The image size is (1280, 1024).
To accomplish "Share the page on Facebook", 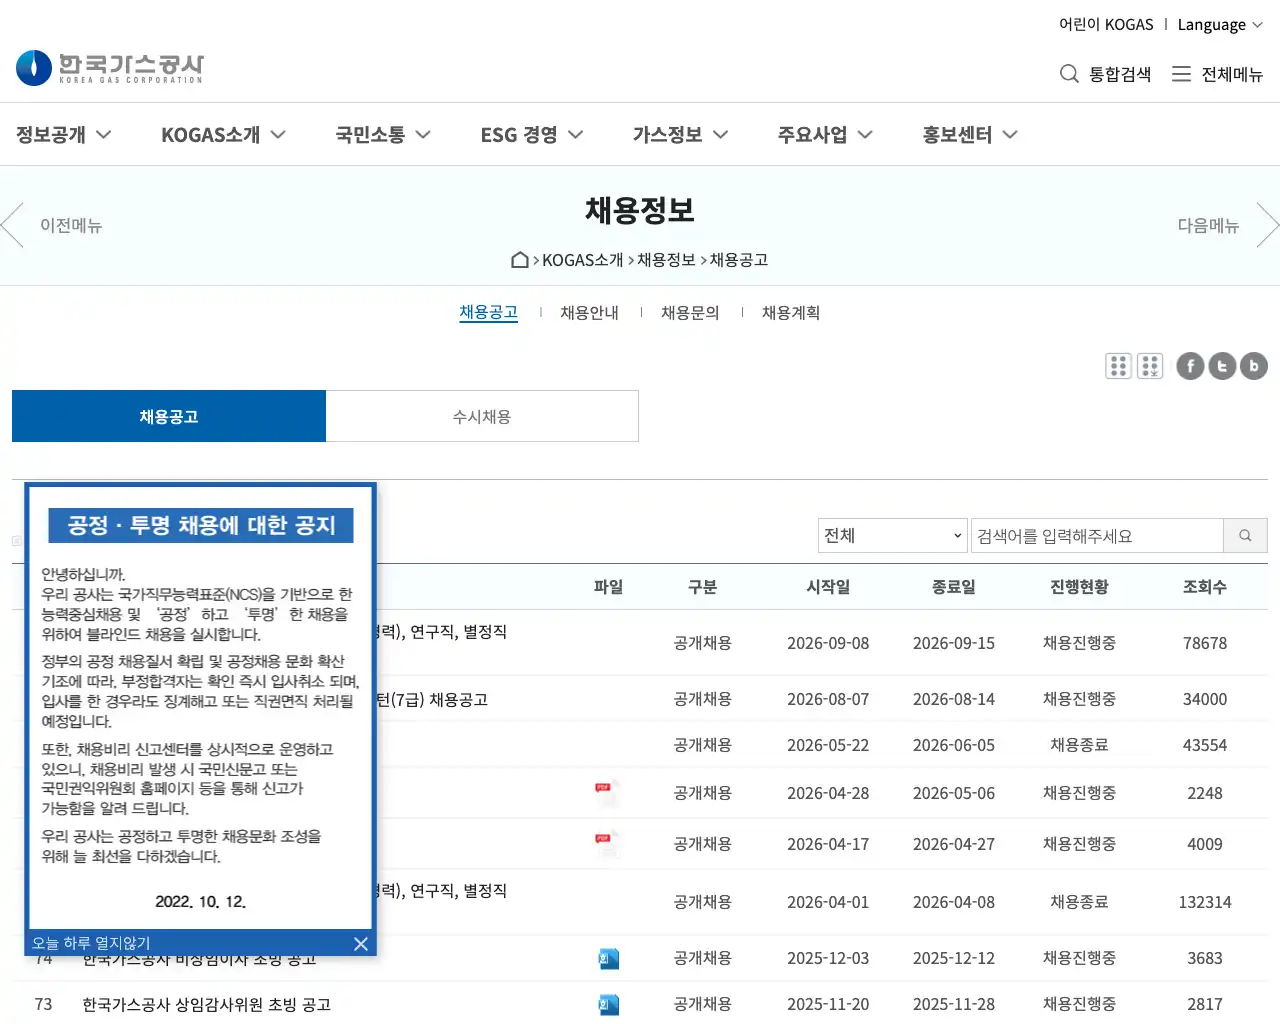I will click(x=1190, y=366).
